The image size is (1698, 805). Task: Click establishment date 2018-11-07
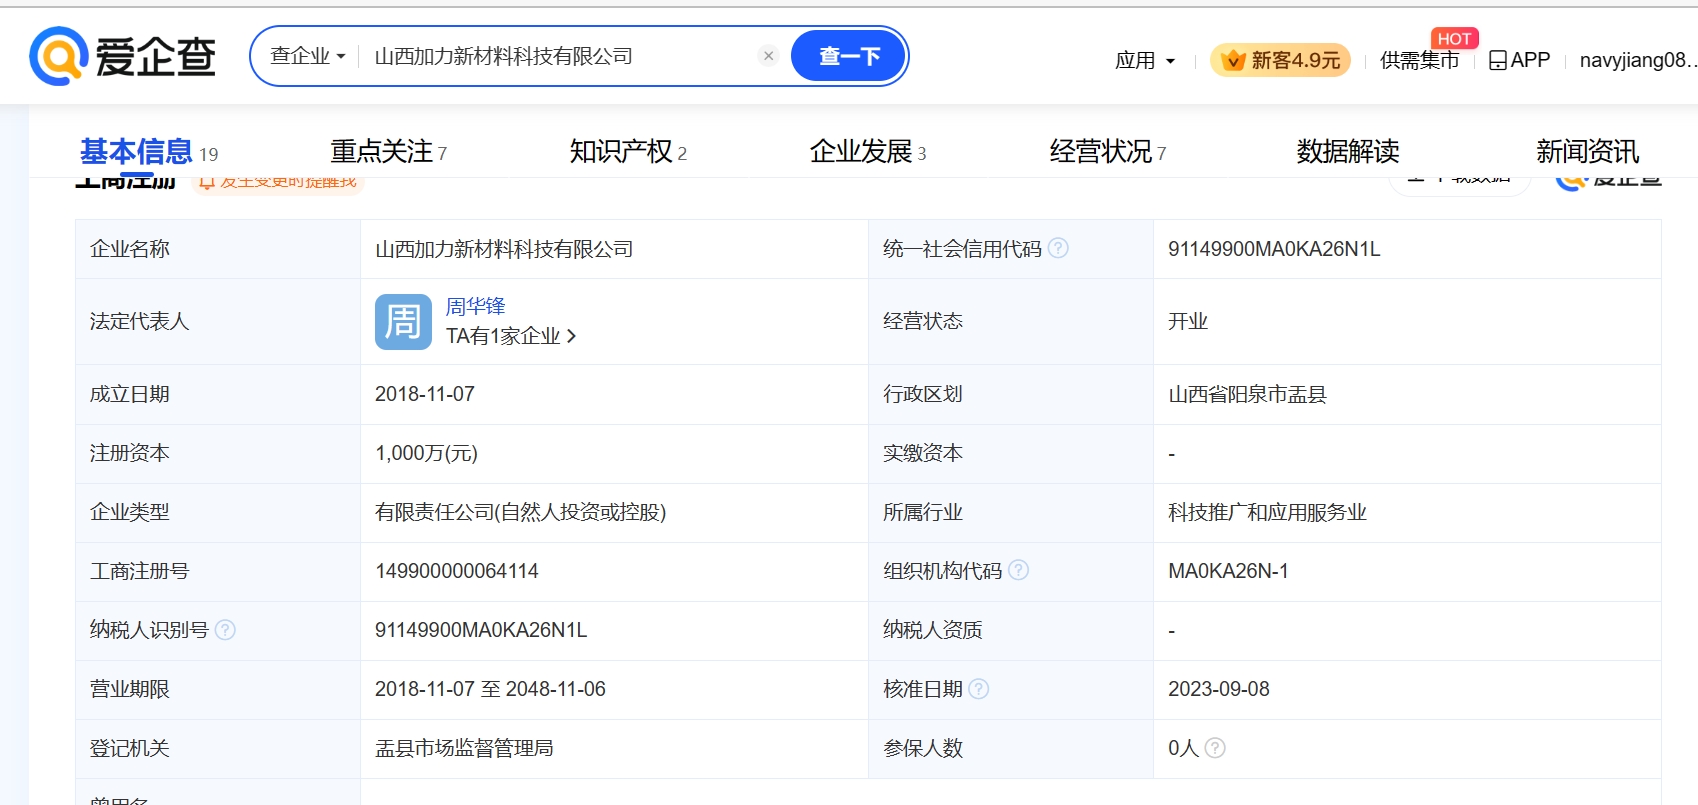(x=425, y=394)
